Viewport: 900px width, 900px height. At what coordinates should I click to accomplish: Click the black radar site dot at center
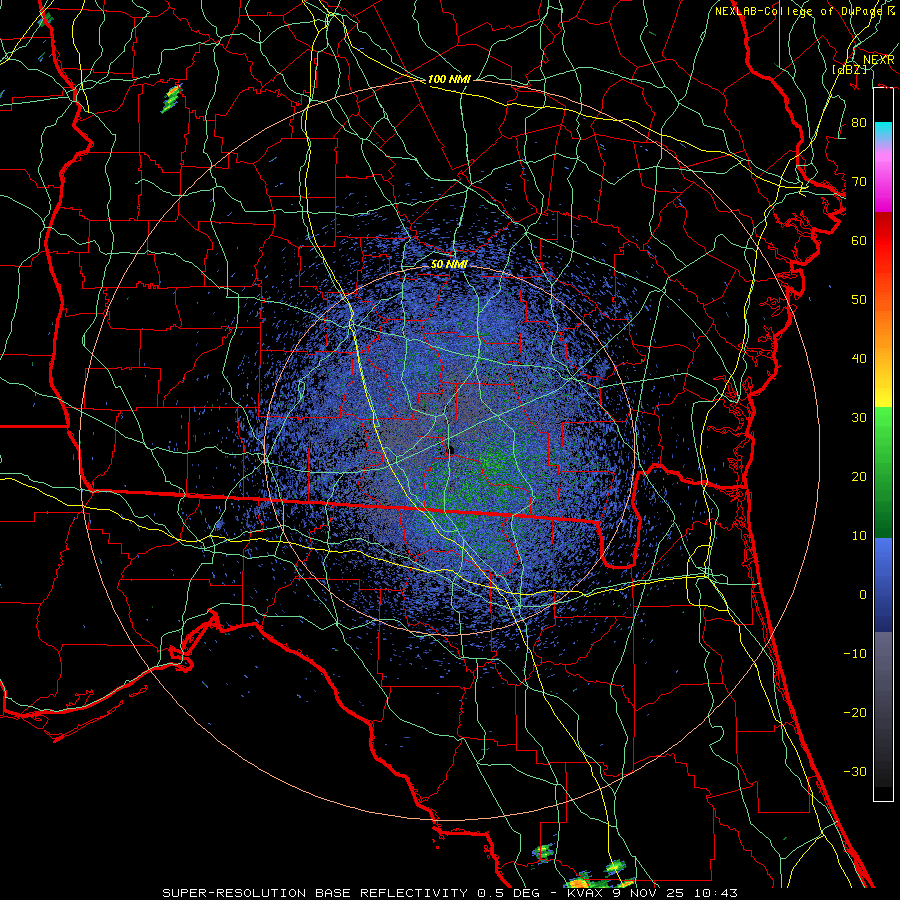[x=451, y=449]
